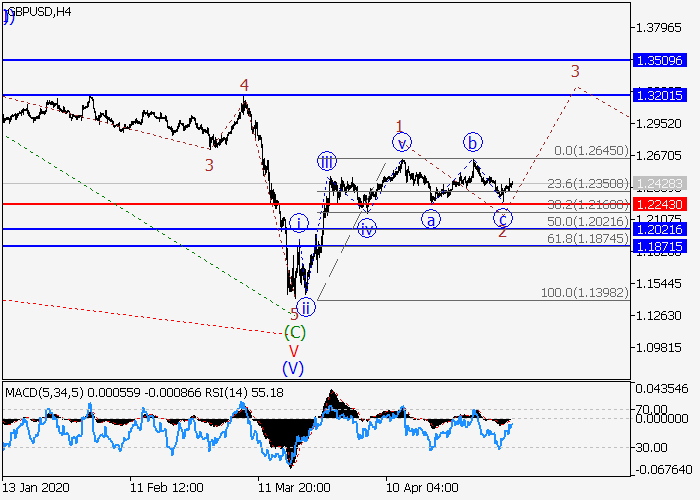
Task: Click the circled wave b marker
Action: tap(472, 141)
